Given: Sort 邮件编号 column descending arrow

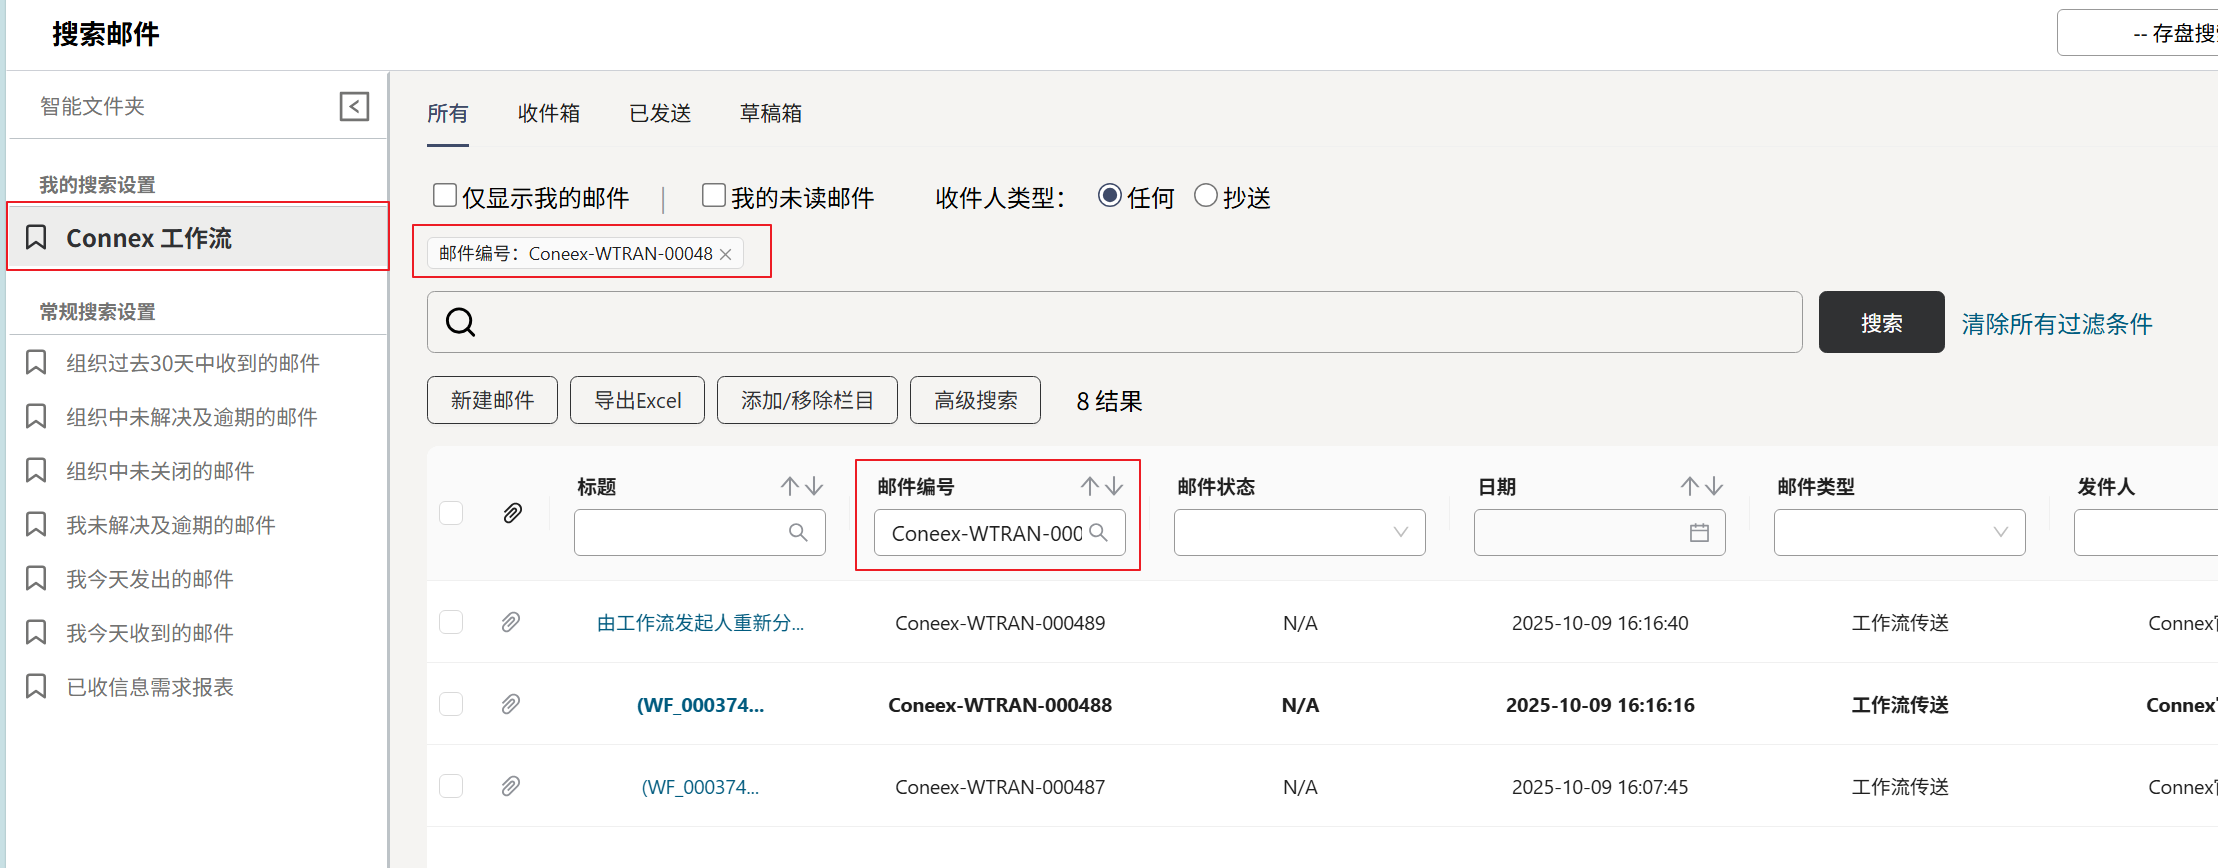Looking at the screenshot, I should click(x=1114, y=486).
